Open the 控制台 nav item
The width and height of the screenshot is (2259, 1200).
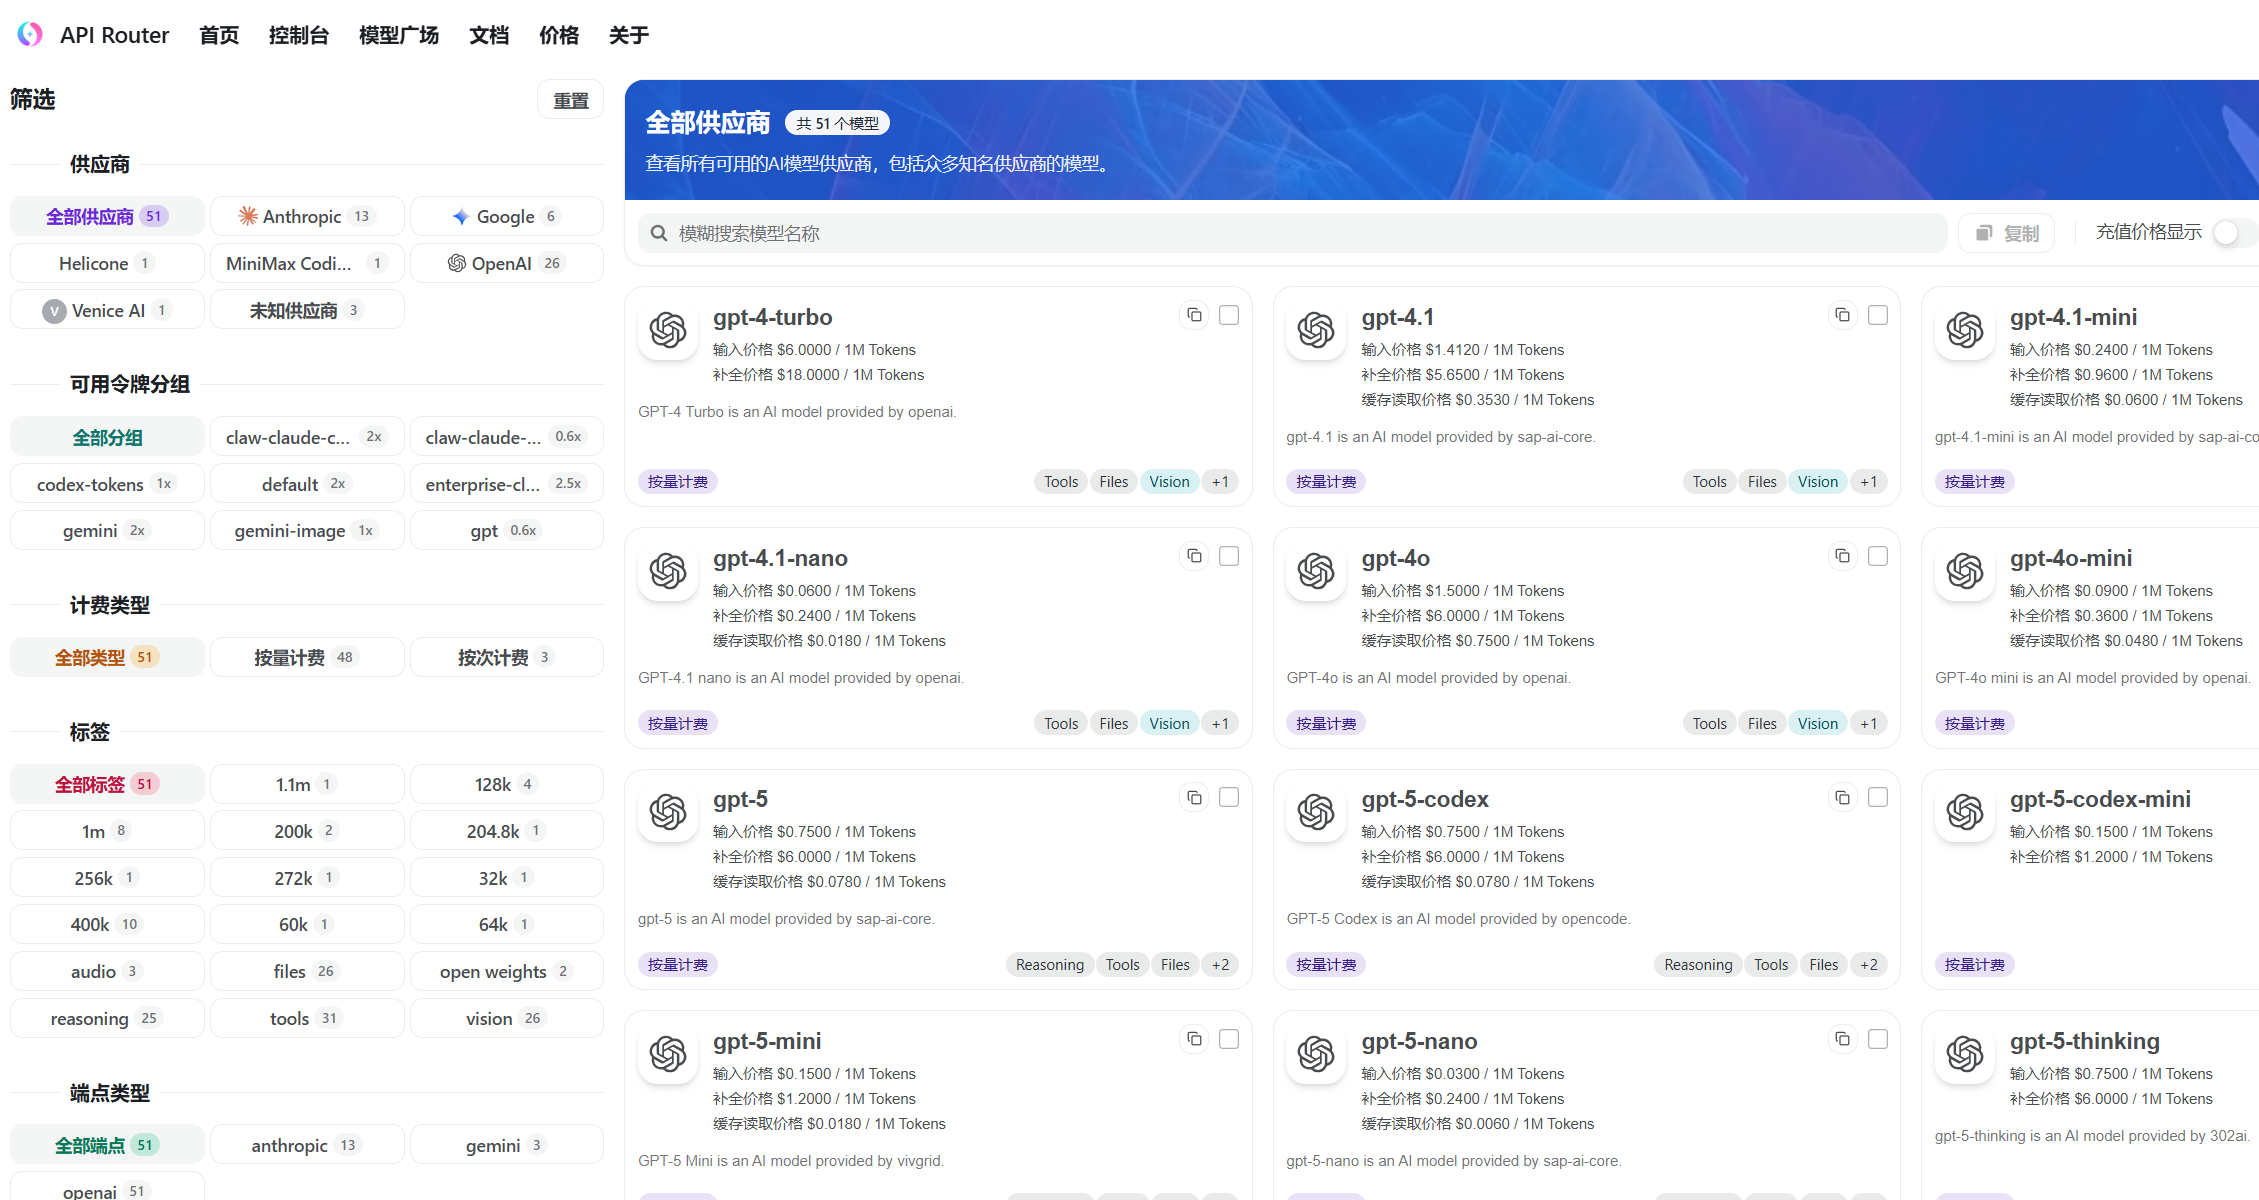click(x=299, y=35)
